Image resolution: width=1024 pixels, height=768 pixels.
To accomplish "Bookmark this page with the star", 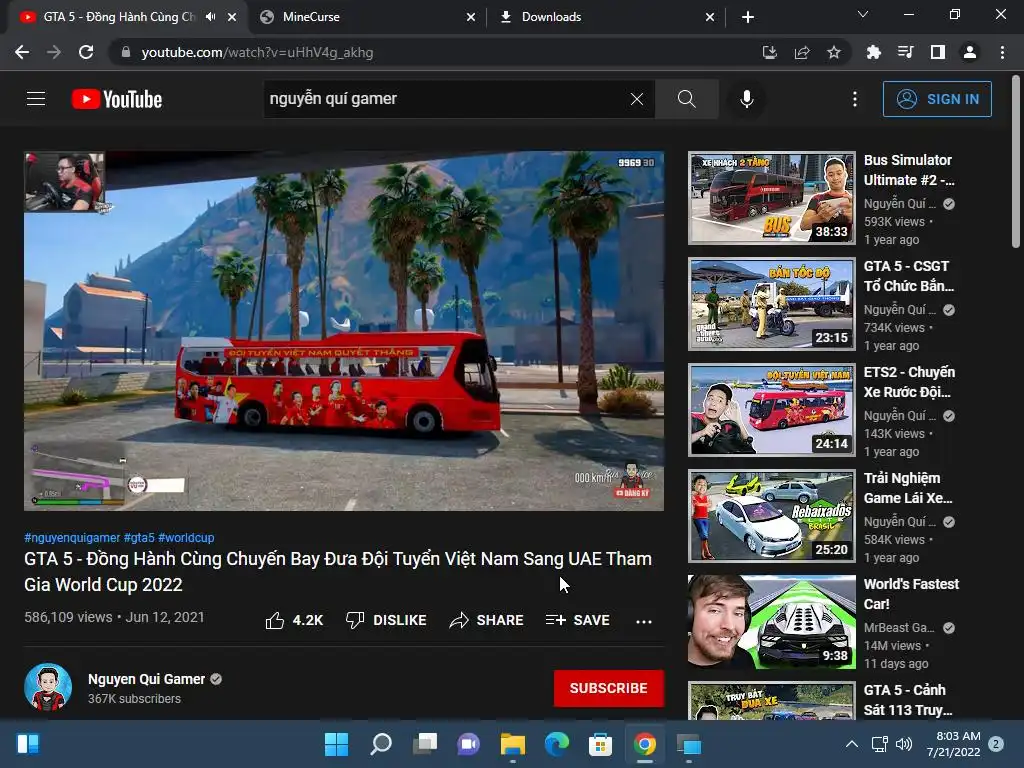I will 834,52.
